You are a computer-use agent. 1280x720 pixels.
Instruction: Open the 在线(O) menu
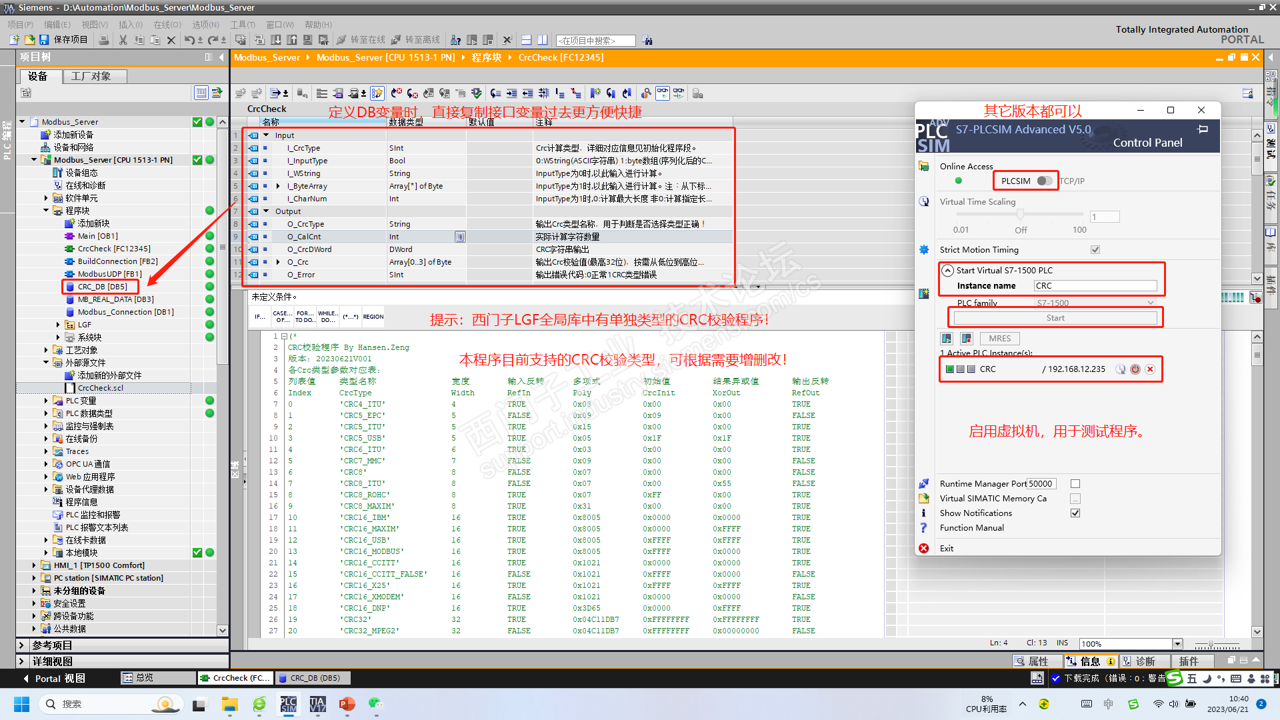(x=167, y=25)
